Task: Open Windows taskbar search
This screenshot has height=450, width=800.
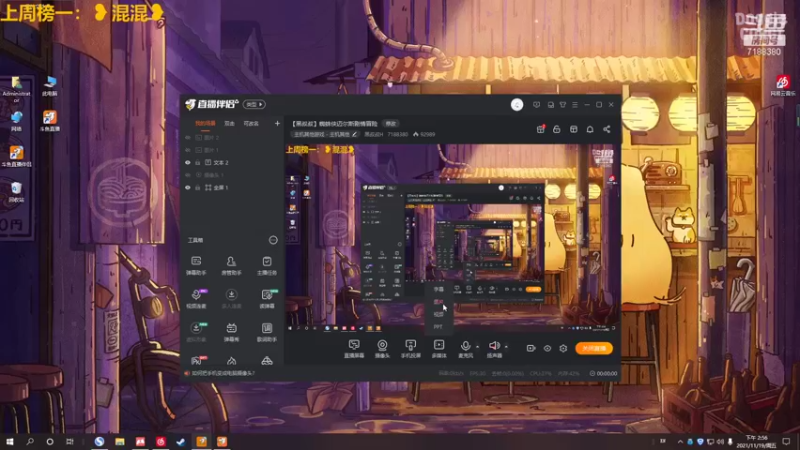Action: [x=30, y=441]
